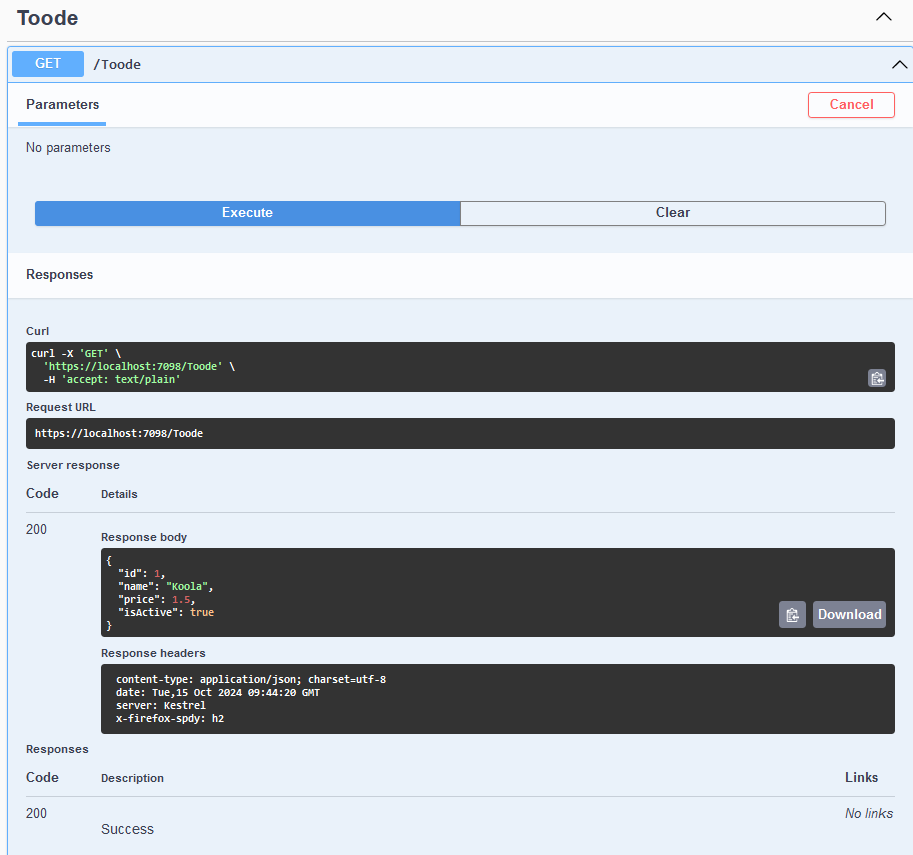Click the date header Tue,15 Oct 2024 line
The image size is (913, 855).
coord(218,693)
